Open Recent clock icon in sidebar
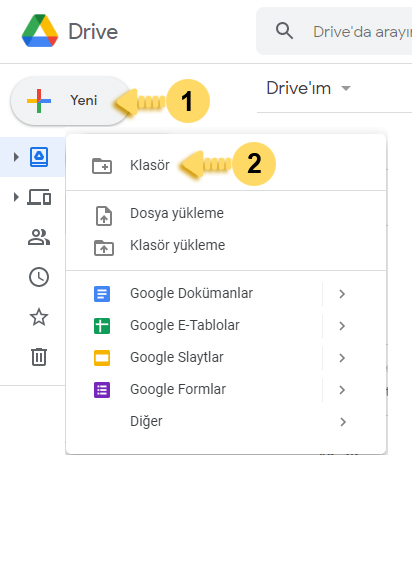 [x=39, y=277]
